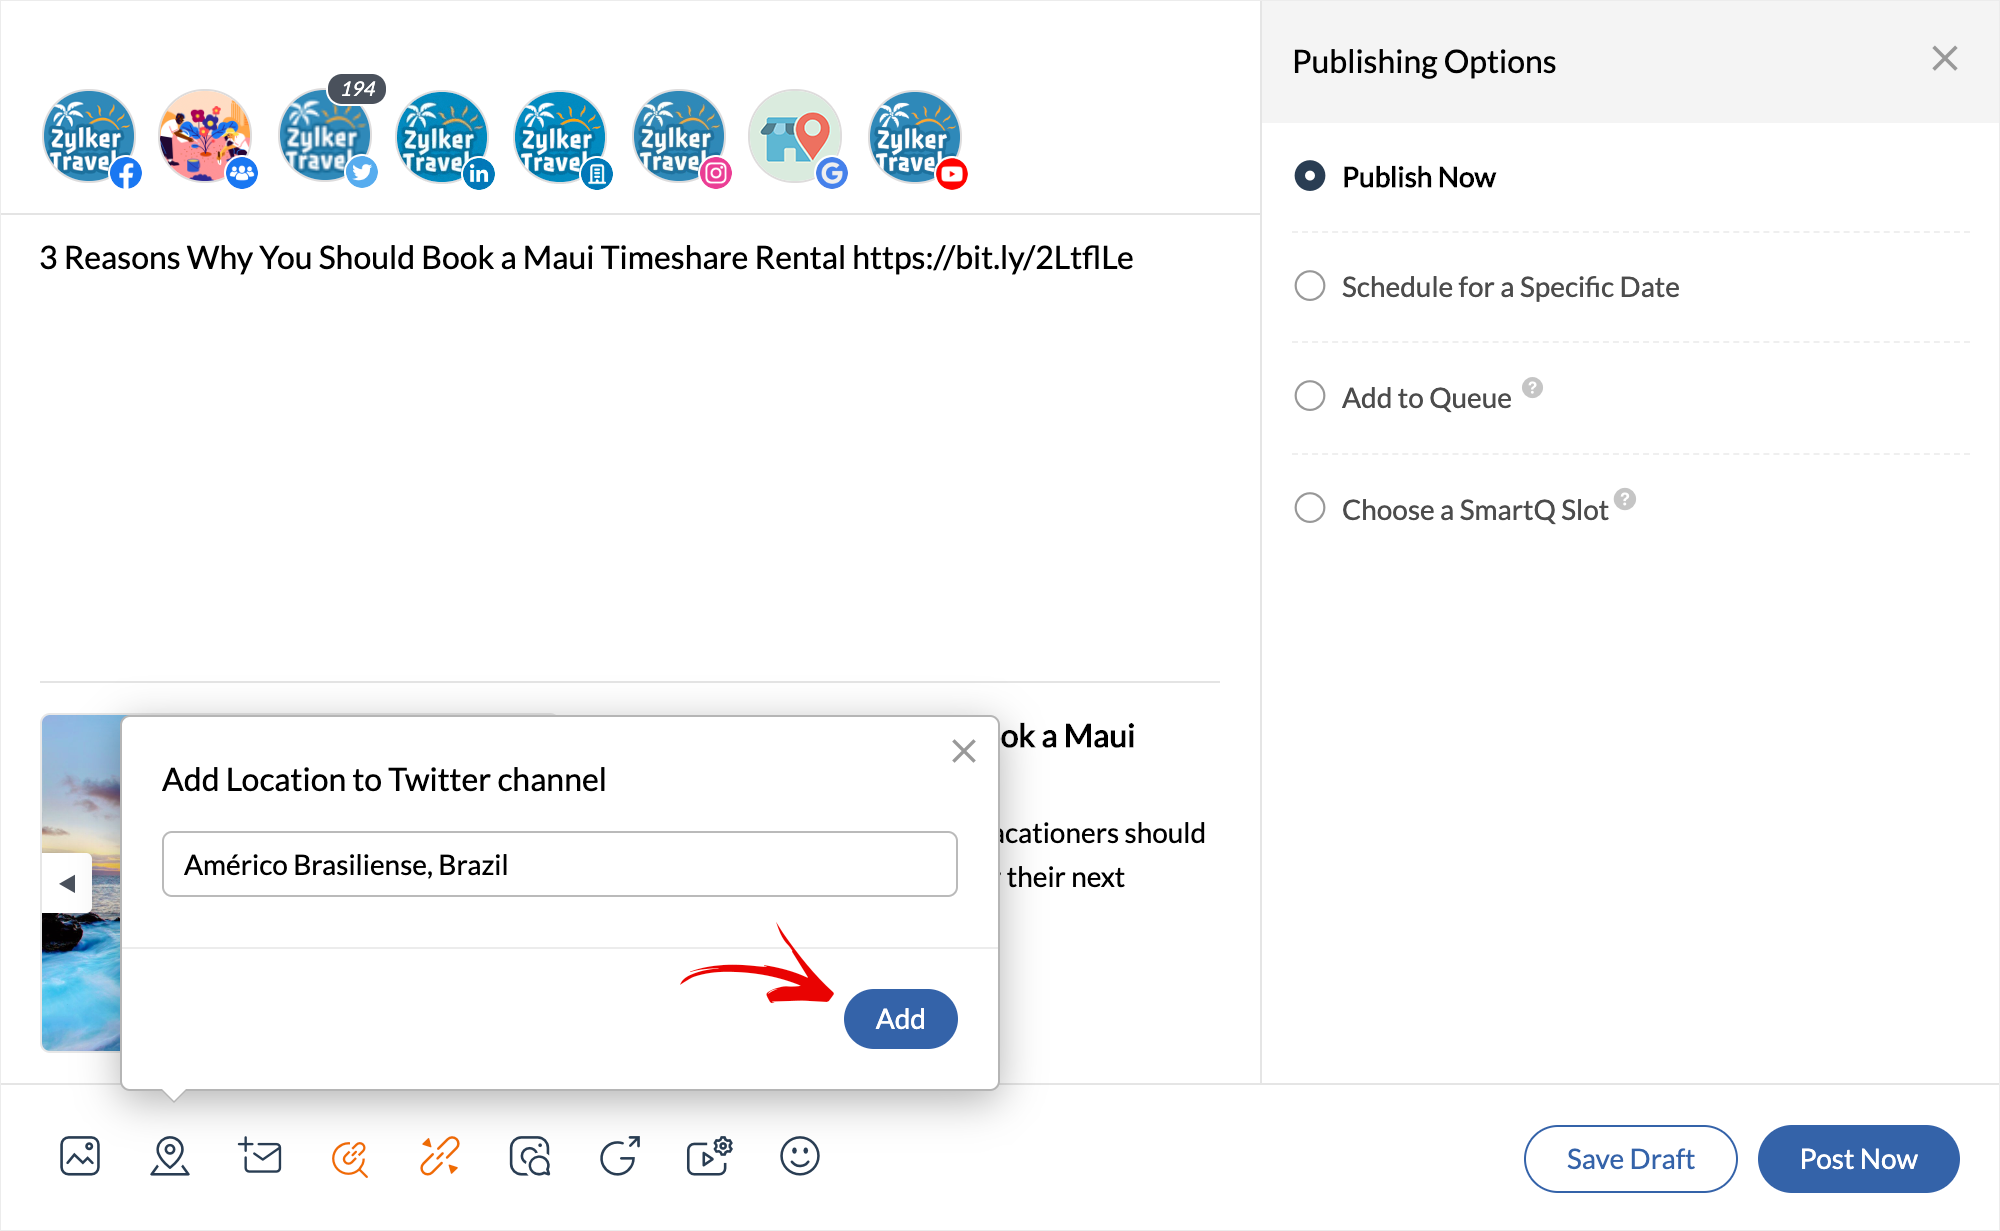The image size is (2000, 1231).
Task: Click the media search icon
Action: click(x=530, y=1156)
